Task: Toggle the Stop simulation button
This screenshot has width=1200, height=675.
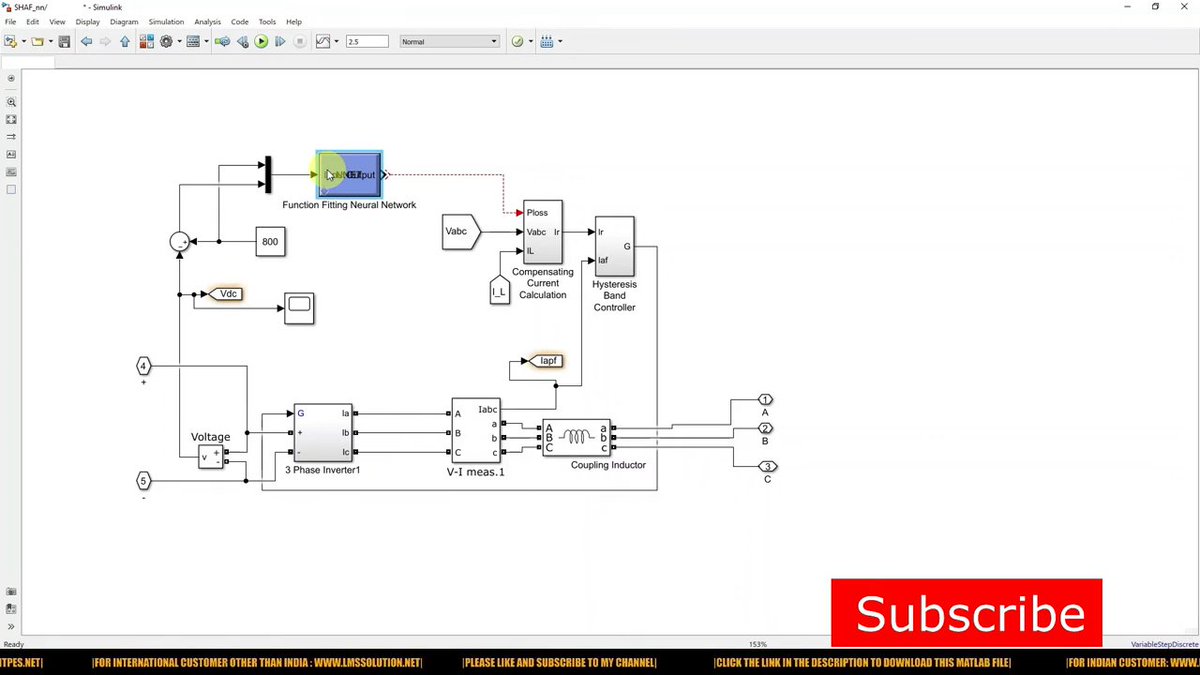Action: 300,41
